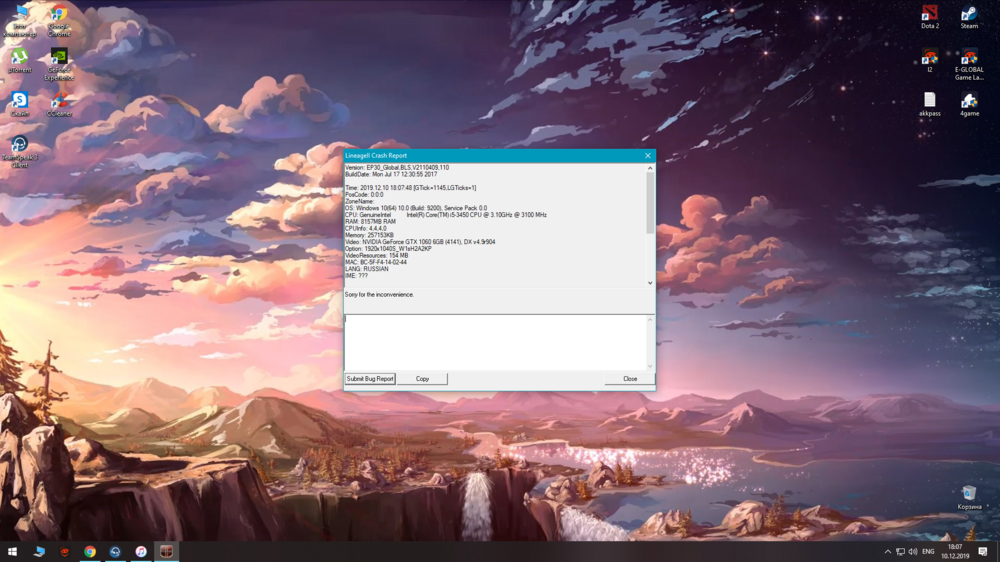Select the Recycle Bin icon

point(968,495)
